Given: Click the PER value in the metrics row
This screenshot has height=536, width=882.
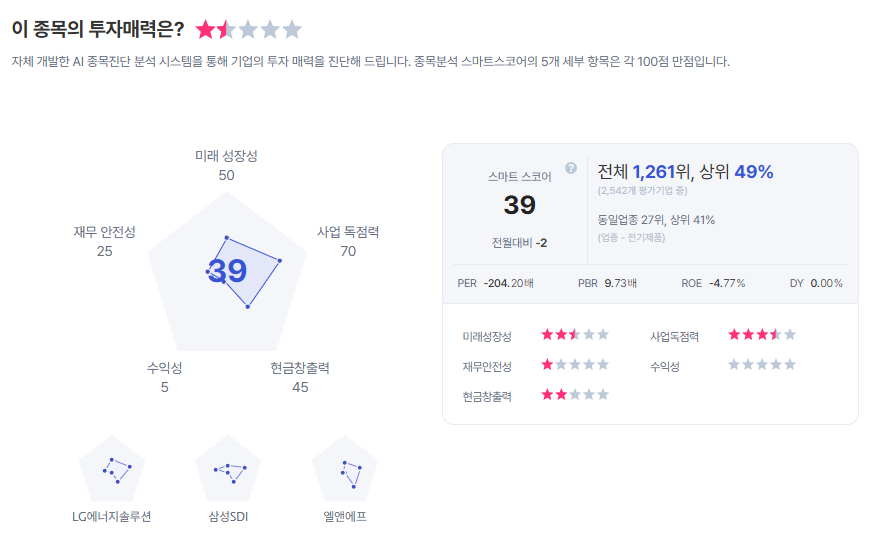Looking at the screenshot, I should (x=508, y=283).
